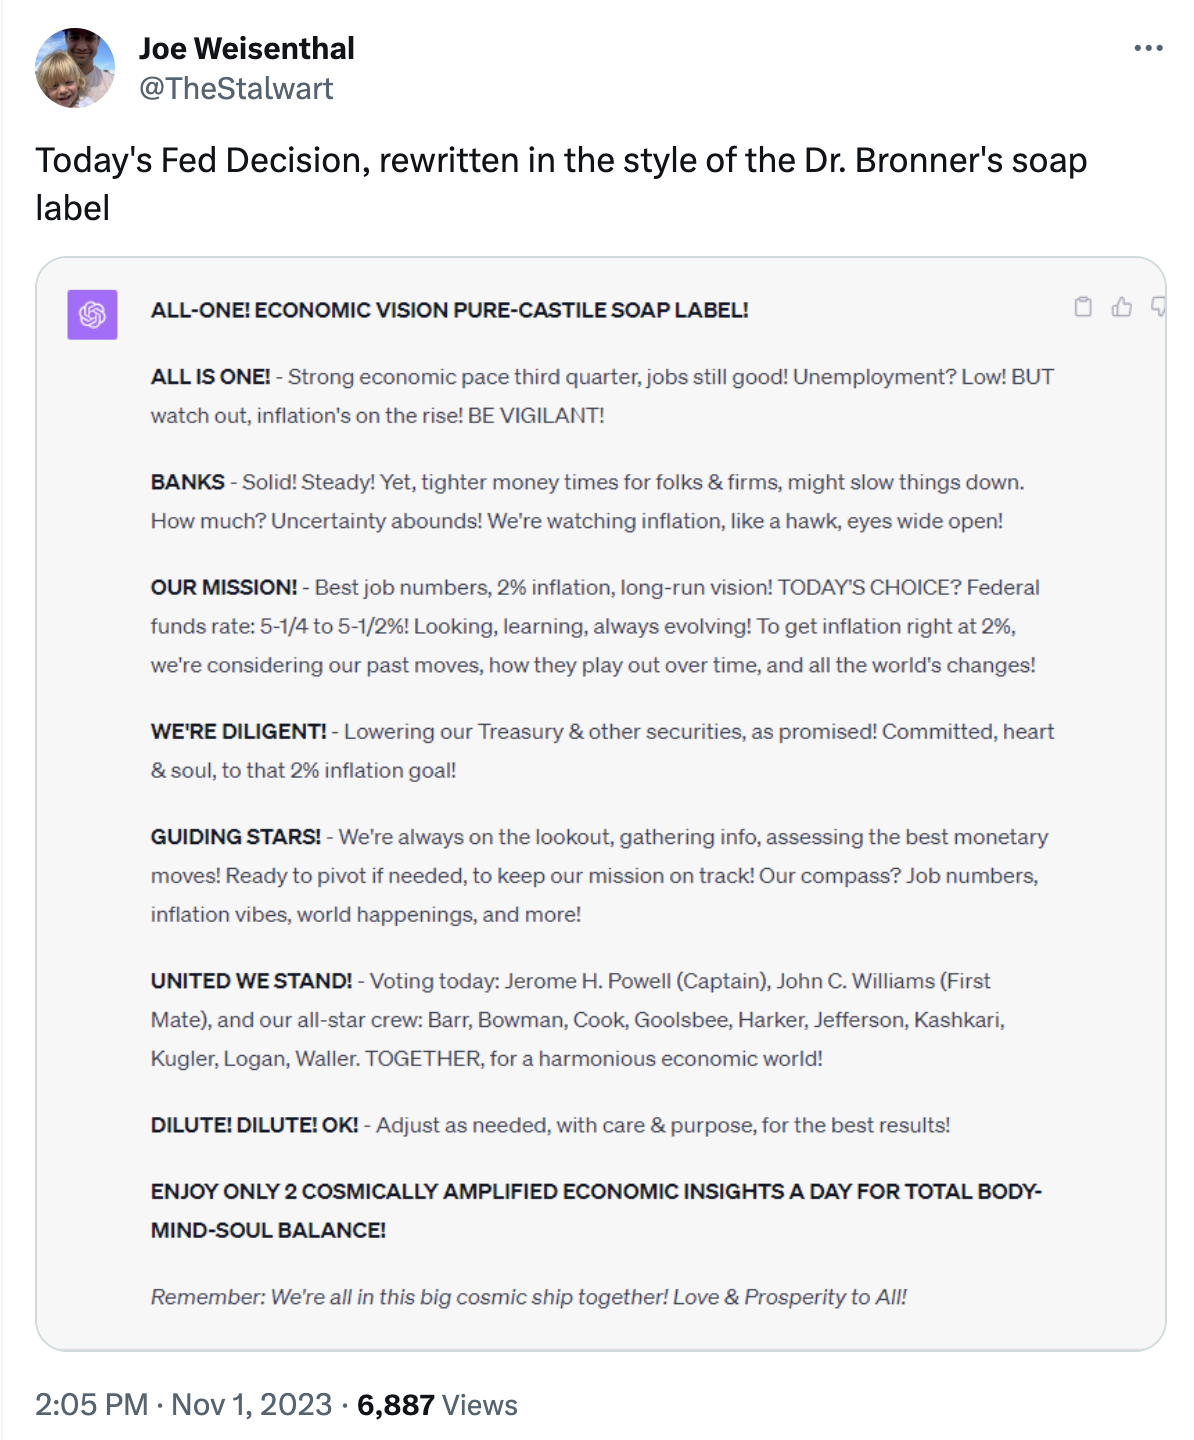Click the Joe Weisenthal display name

coord(246,48)
